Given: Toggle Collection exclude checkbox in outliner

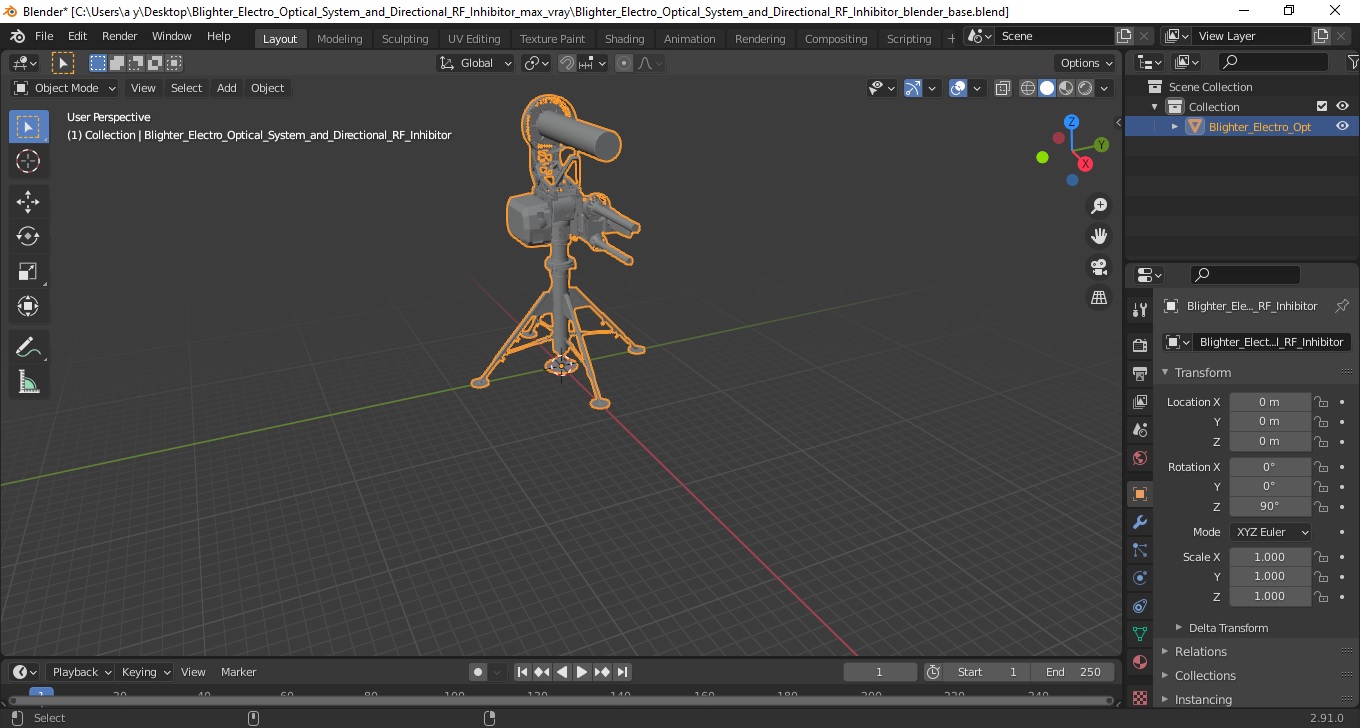Looking at the screenshot, I should (1322, 107).
